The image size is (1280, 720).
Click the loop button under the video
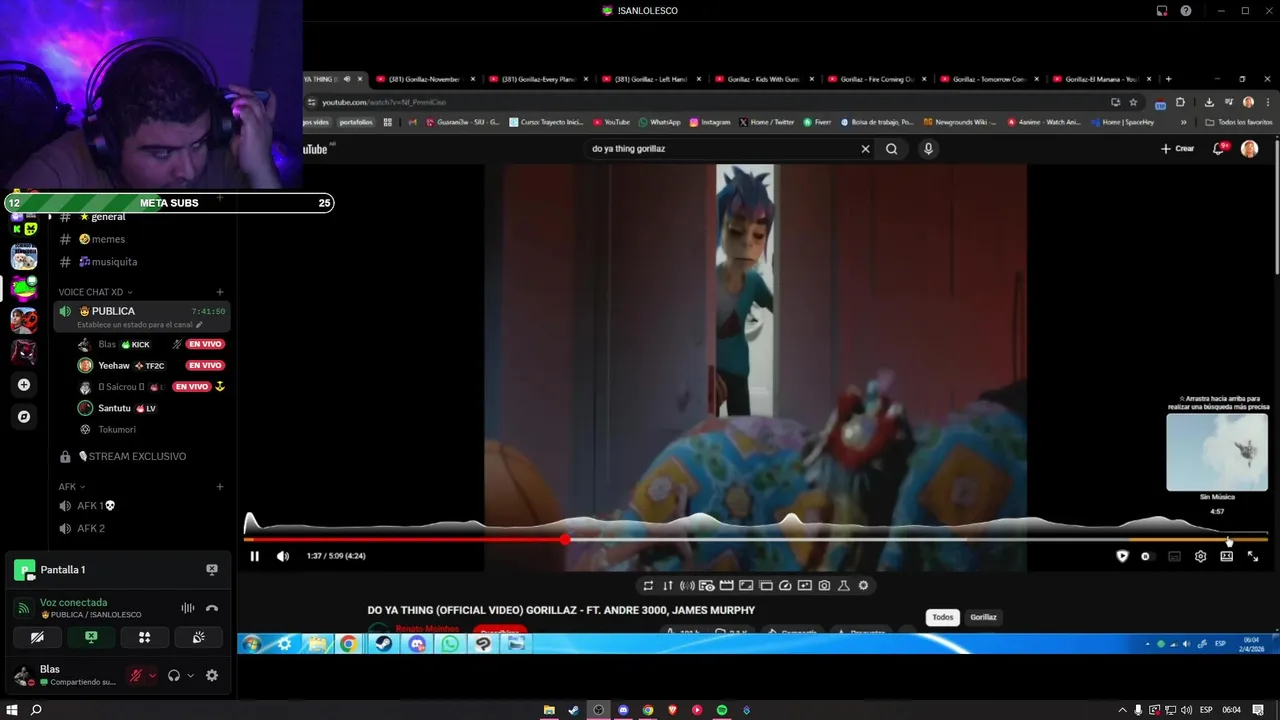coord(648,586)
